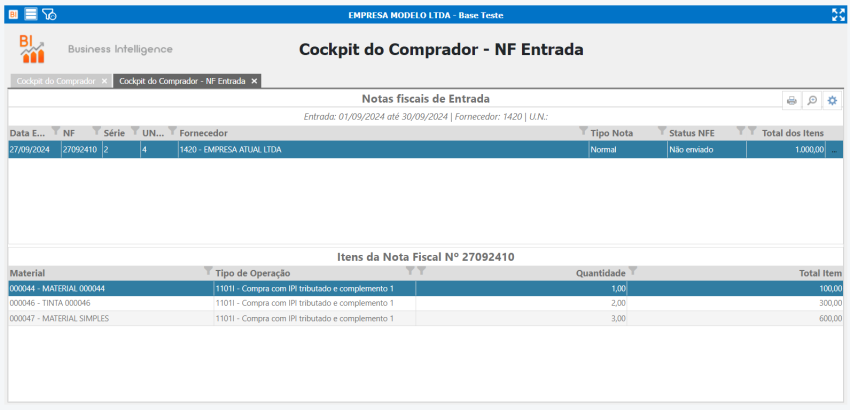Image resolution: width=850 pixels, height=410 pixels.
Task: Select the 27/09/2024 date cell
Action: (x=35, y=150)
